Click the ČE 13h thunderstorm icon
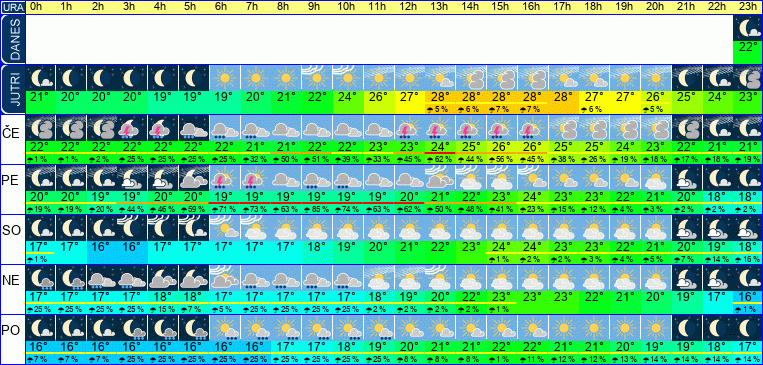 (x=440, y=128)
